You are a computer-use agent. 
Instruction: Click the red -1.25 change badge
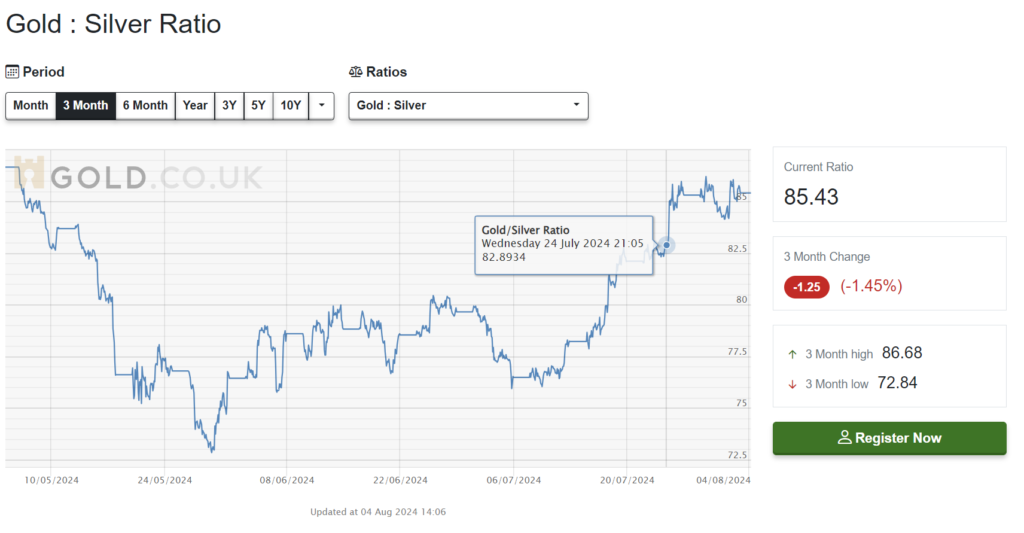pos(806,287)
